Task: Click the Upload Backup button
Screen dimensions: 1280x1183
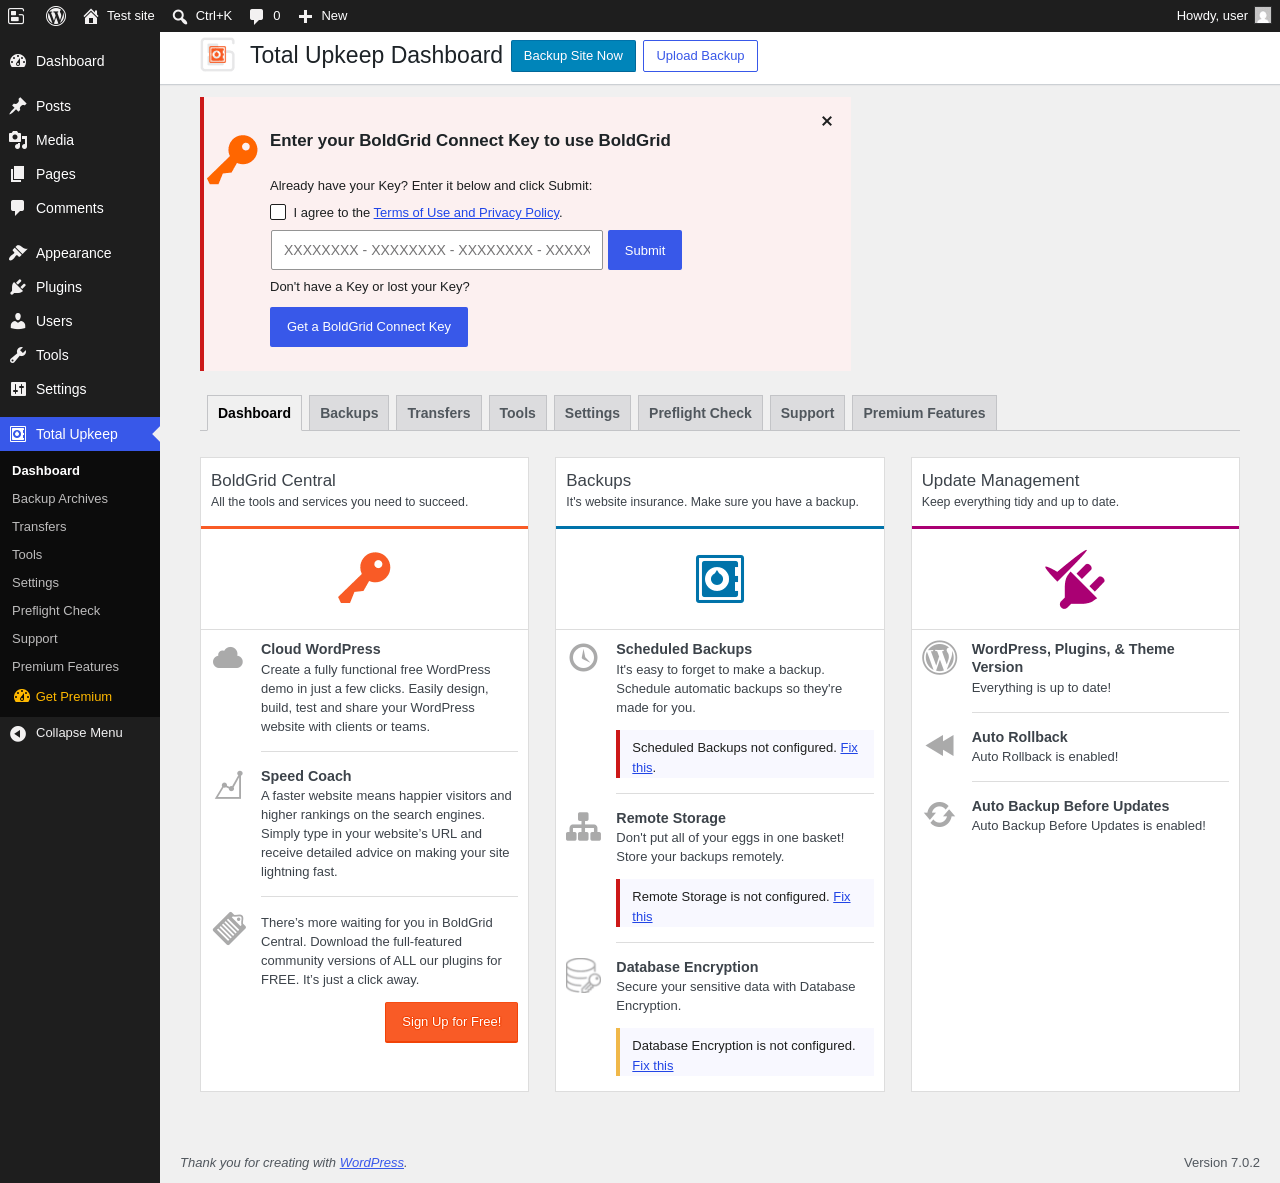Action: (x=700, y=56)
